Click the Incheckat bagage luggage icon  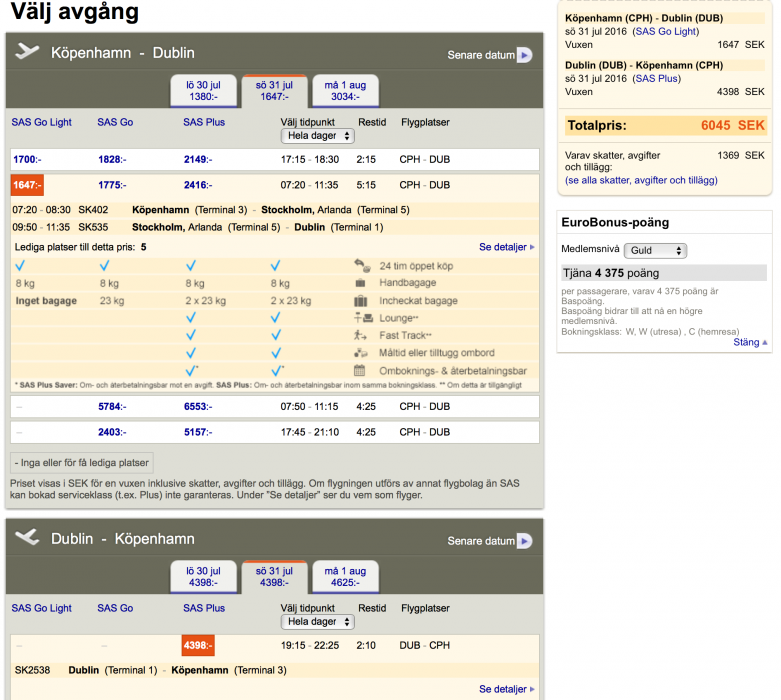click(x=360, y=300)
